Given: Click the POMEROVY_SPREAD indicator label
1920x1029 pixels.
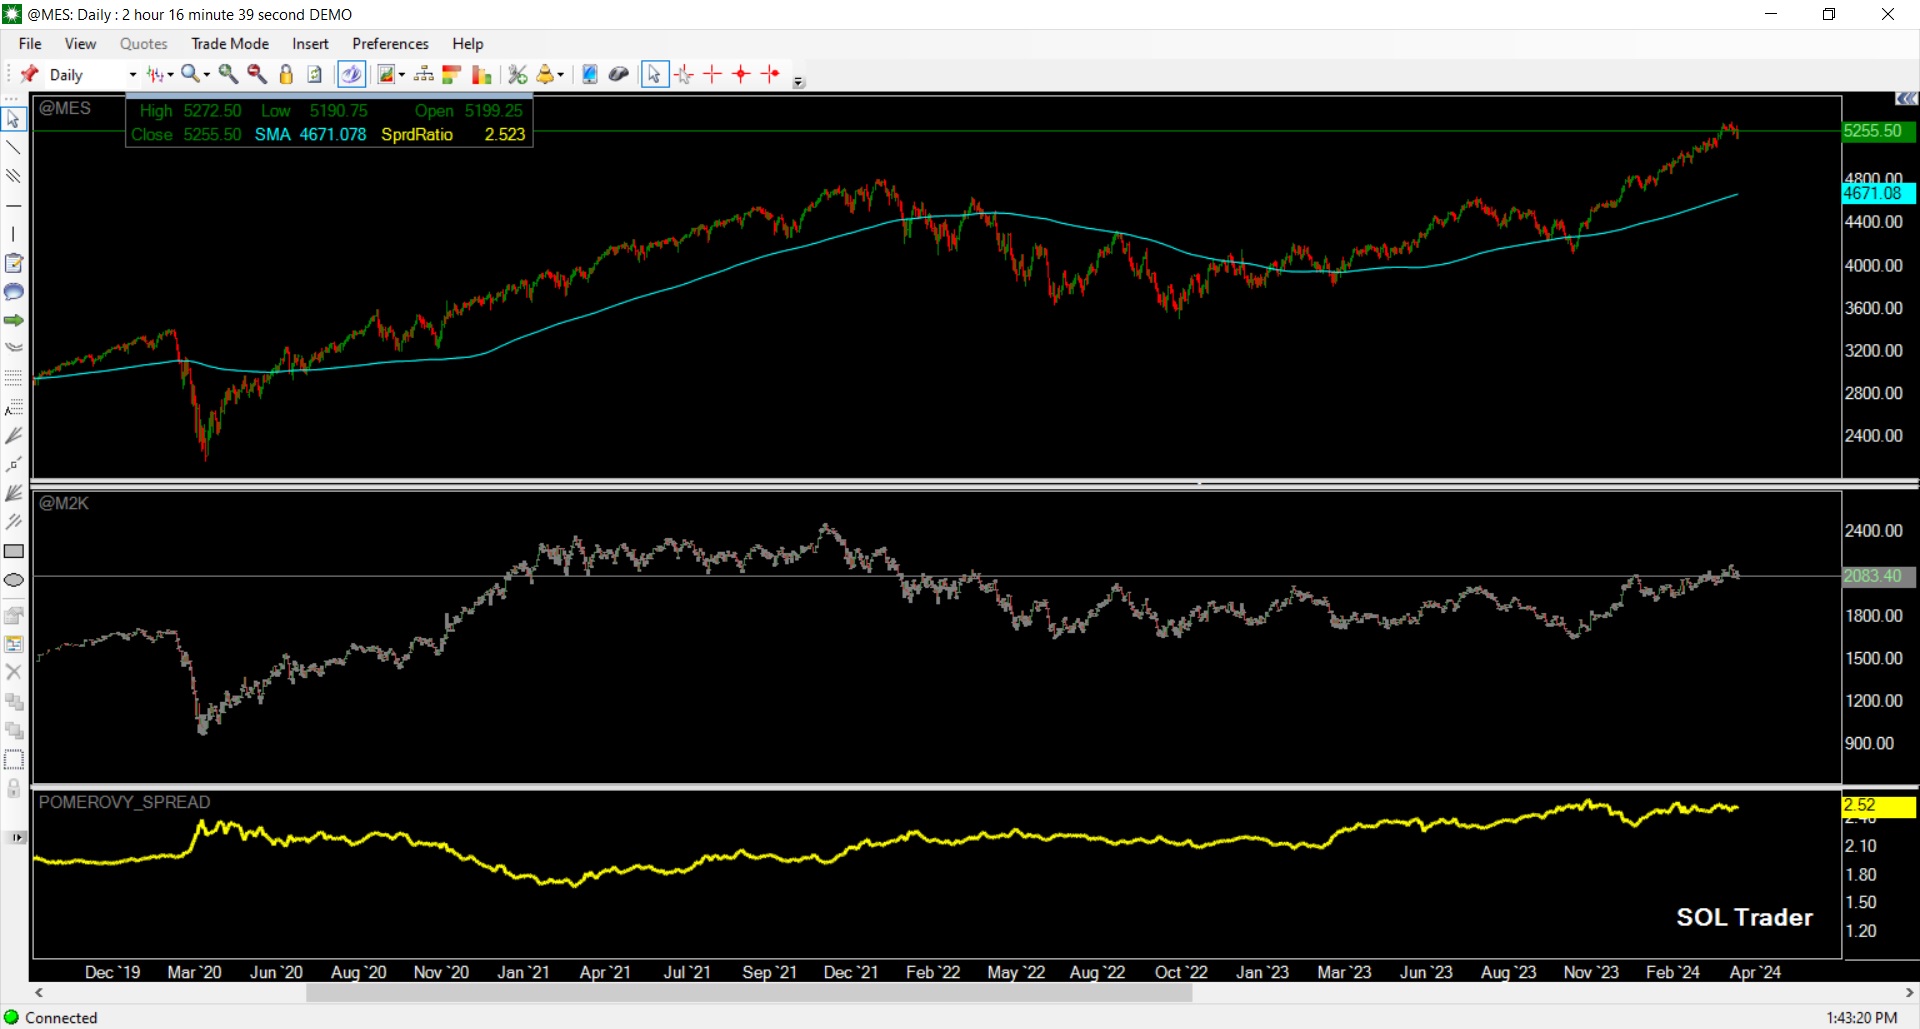Looking at the screenshot, I should click(x=124, y=802).
